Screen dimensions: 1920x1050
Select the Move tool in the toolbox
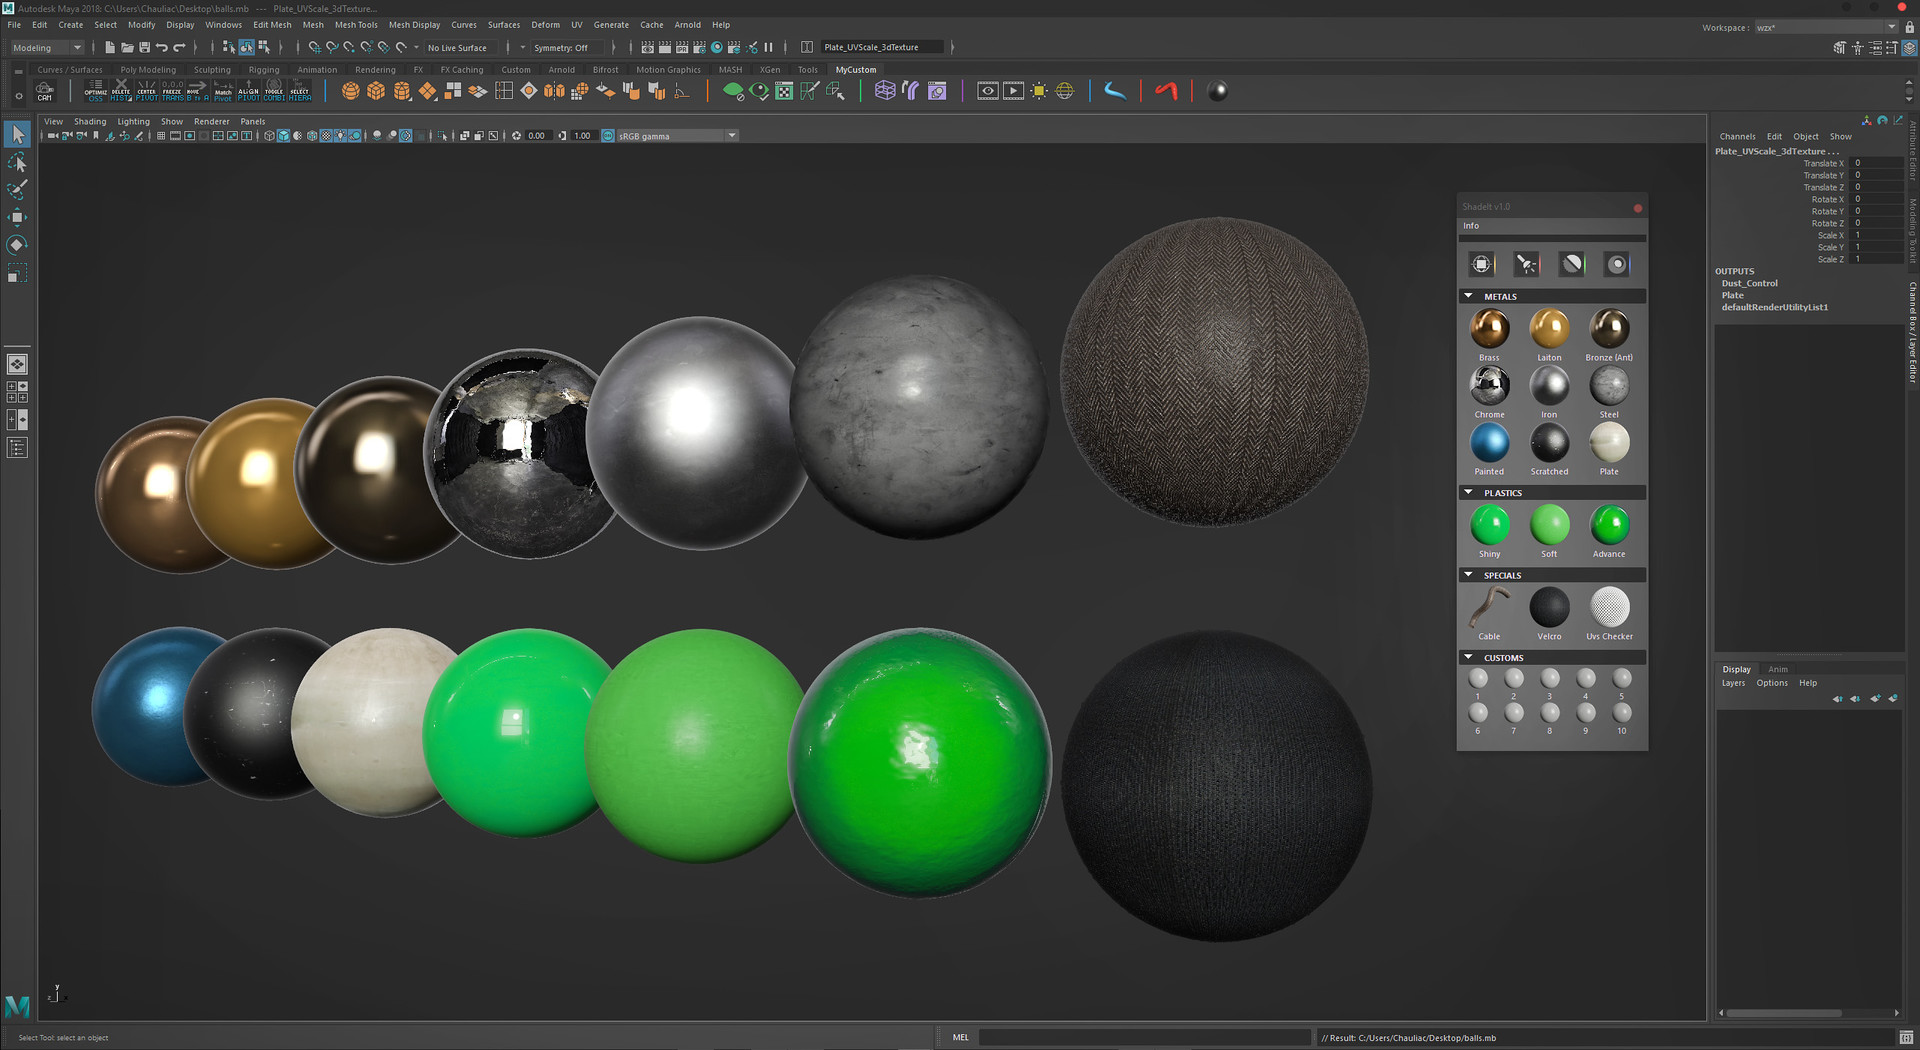click(x=16, y=217)
